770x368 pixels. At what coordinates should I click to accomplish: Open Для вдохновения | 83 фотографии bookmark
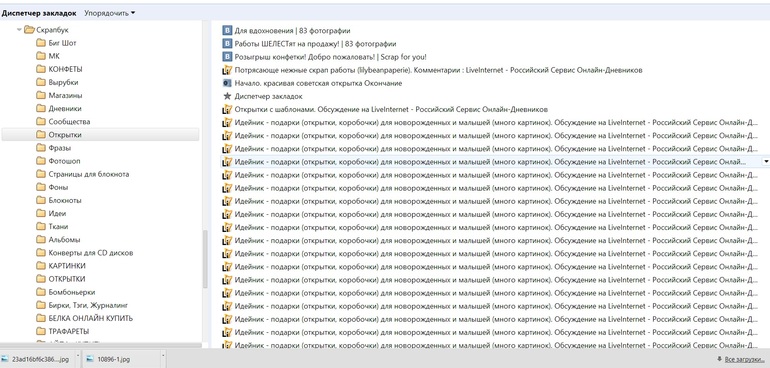click(x=292, y=30)
